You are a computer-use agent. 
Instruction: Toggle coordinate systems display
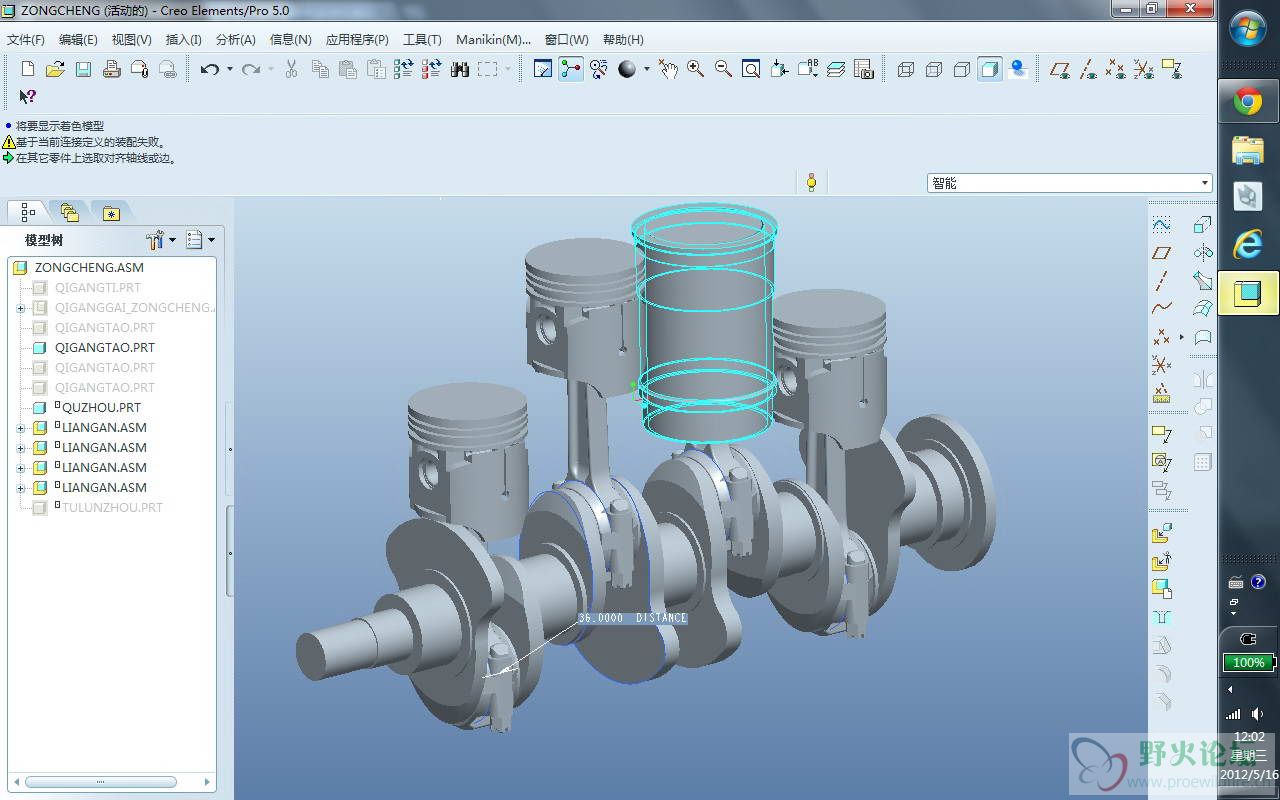(1144, 69)
